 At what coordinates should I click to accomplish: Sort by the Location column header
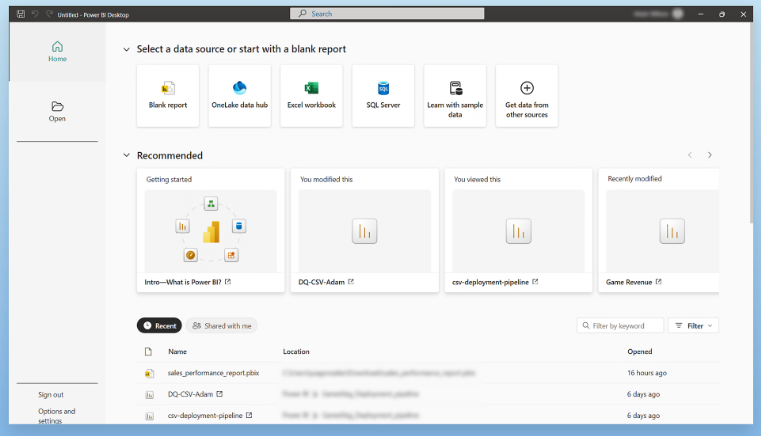coord(296,352)
